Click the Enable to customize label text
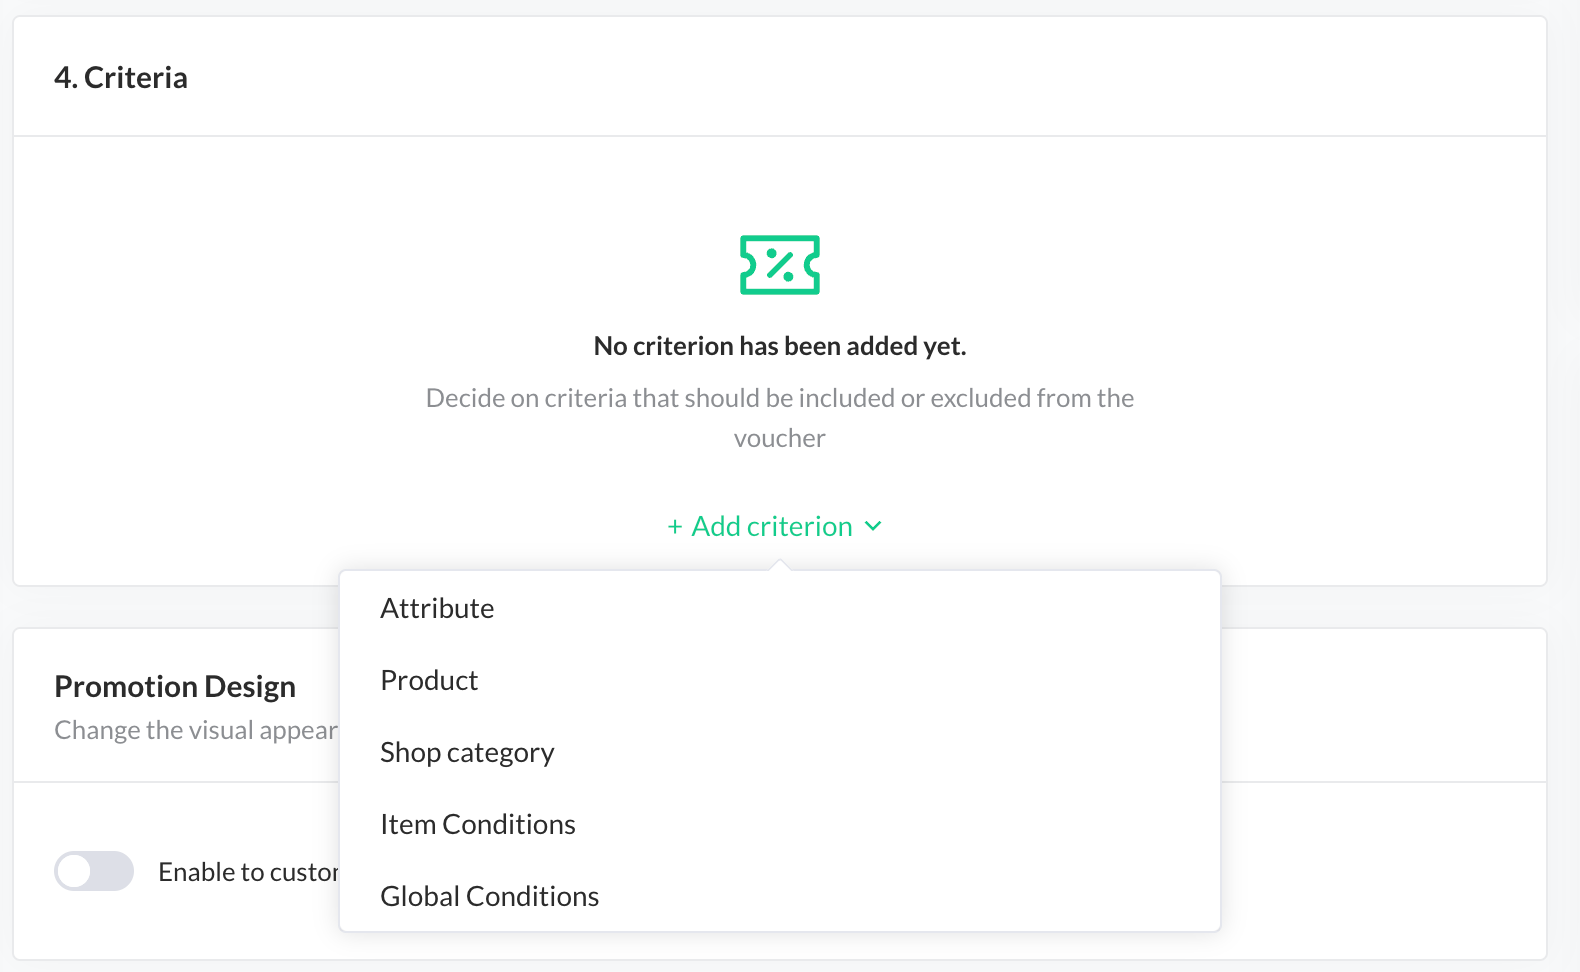This screenshot has height=972, width=1580. pyautogui.click(x=248, y=873)
